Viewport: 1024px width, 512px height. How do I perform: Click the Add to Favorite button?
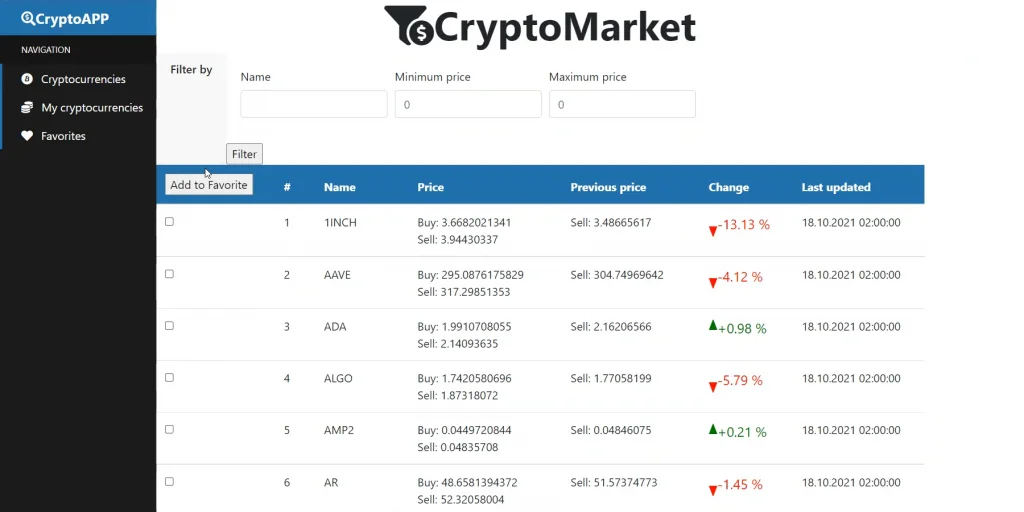208,185
